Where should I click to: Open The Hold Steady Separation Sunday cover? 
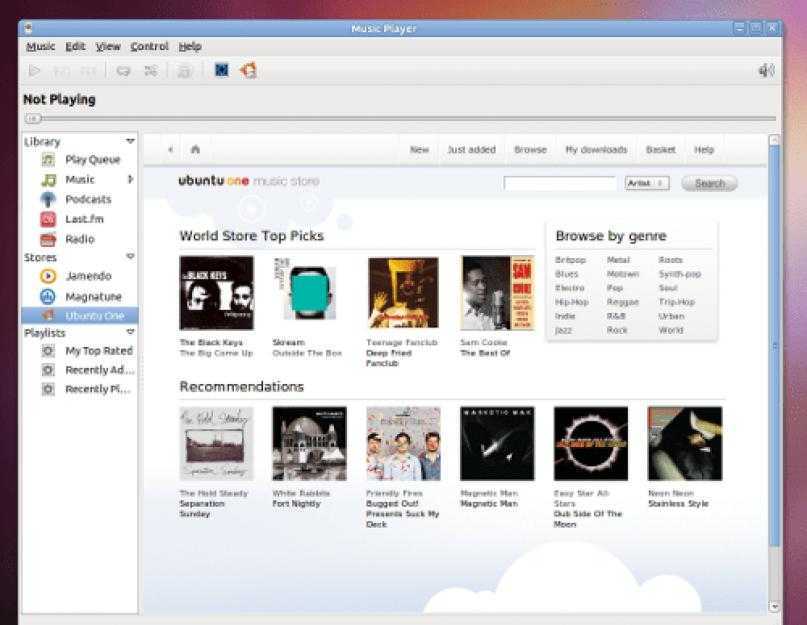tap(217, 443)
